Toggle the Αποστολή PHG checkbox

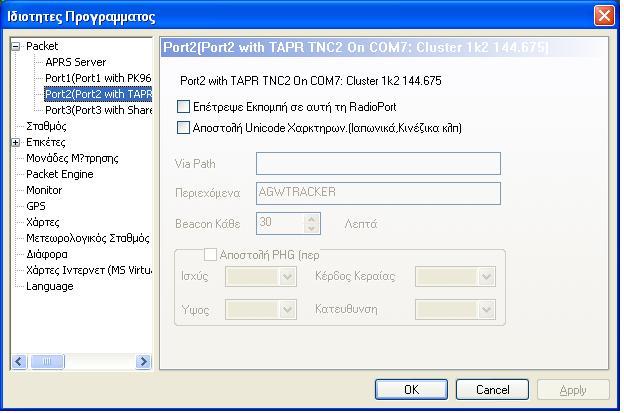(211, 255)
